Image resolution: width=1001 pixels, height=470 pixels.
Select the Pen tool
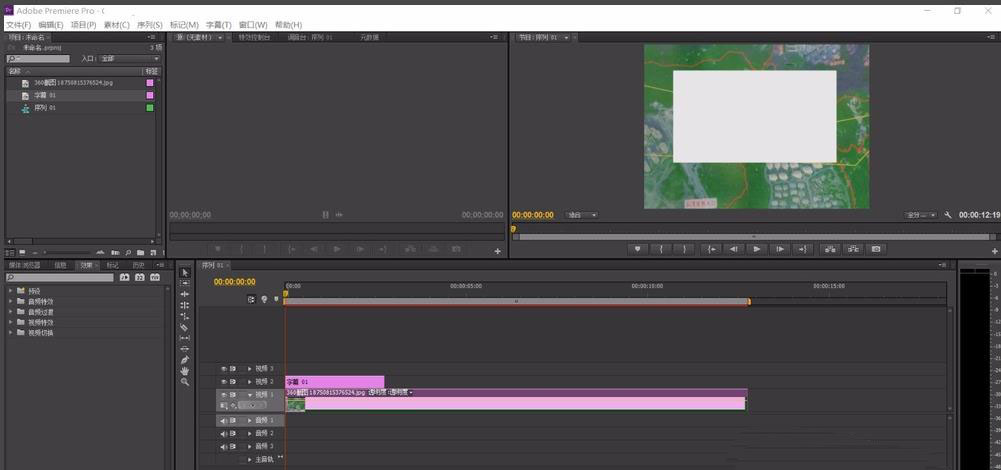tap(184, 360)
